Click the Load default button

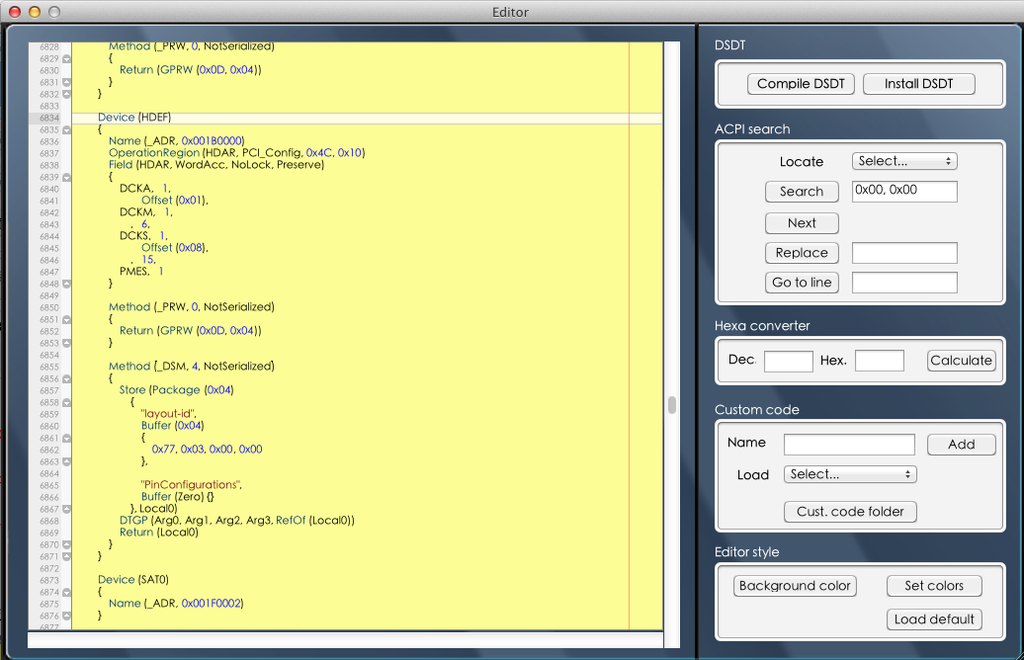point(934,620)
